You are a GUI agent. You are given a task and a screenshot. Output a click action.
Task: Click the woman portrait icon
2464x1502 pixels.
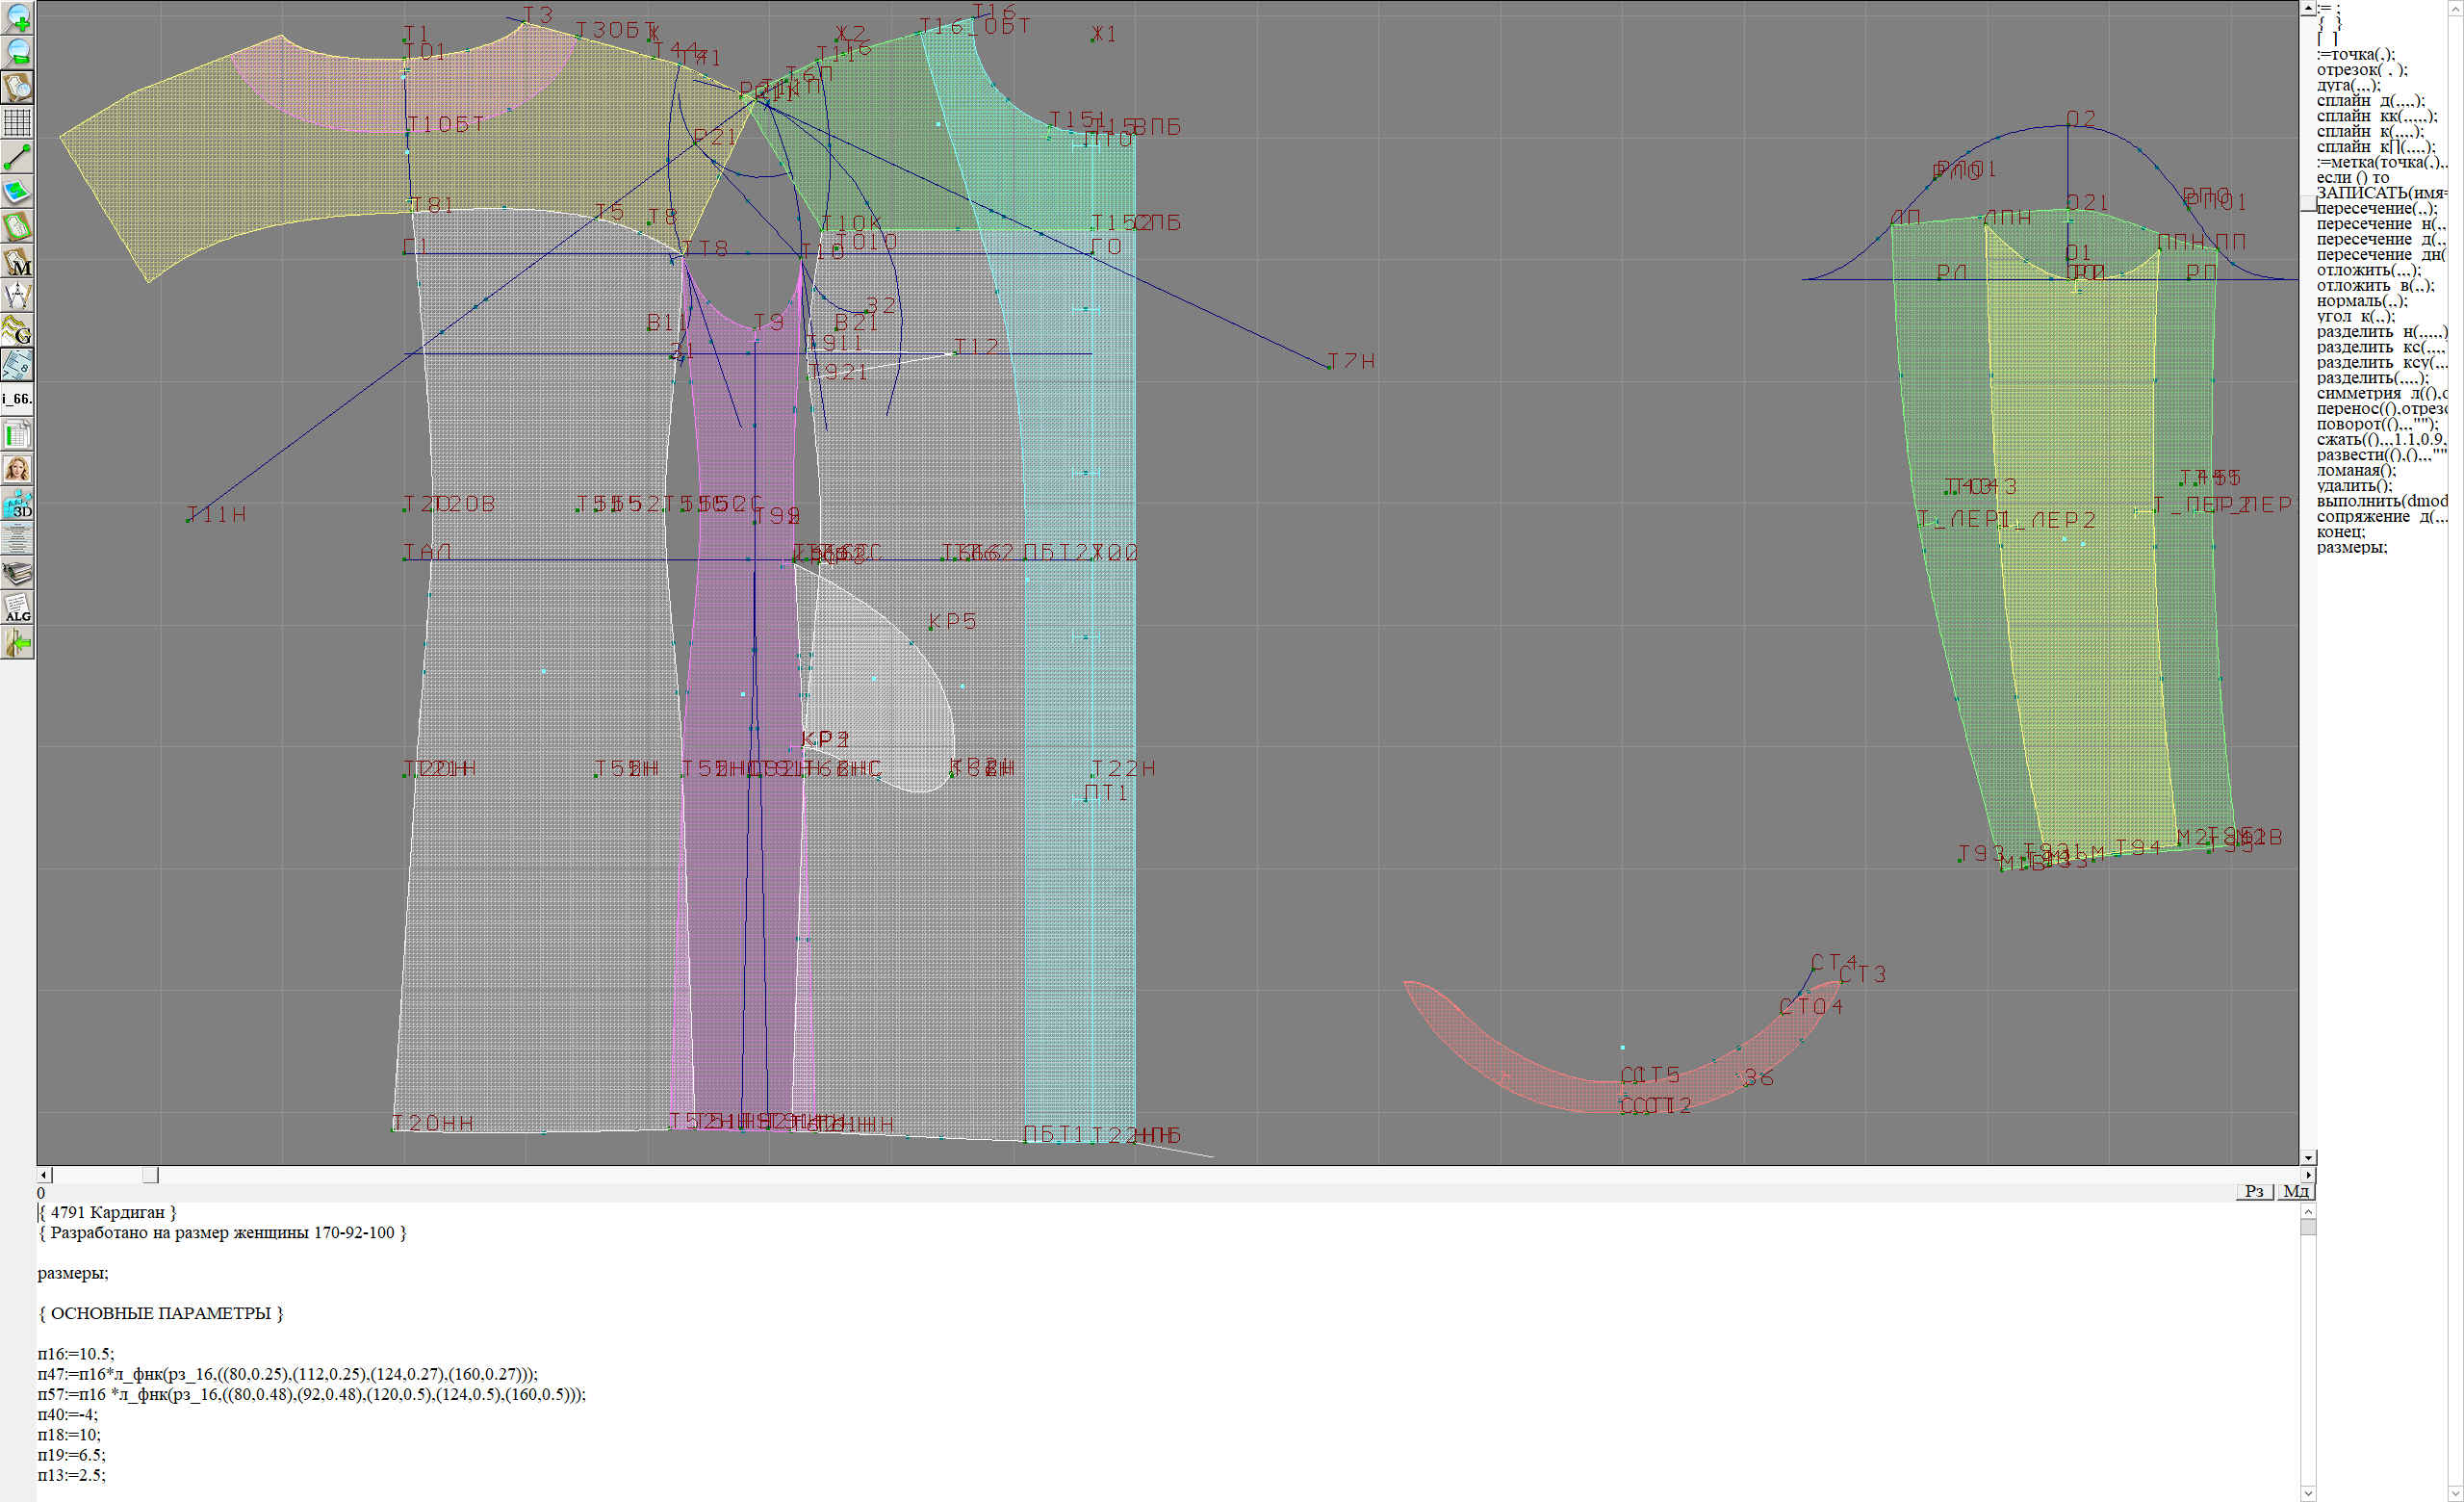[x=18, y=469]
